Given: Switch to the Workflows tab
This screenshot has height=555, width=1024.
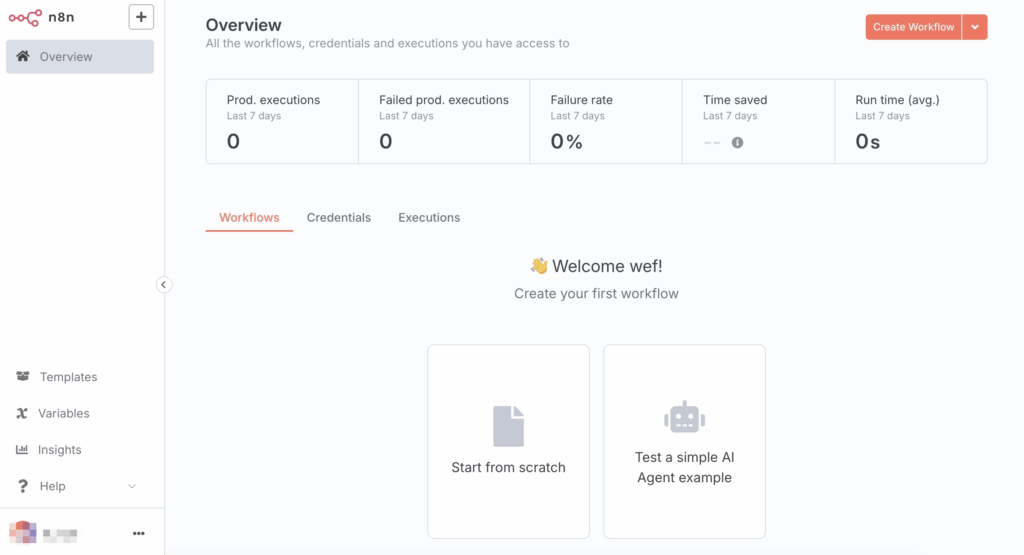Looking at the screenshot, I should coord(249,217).
